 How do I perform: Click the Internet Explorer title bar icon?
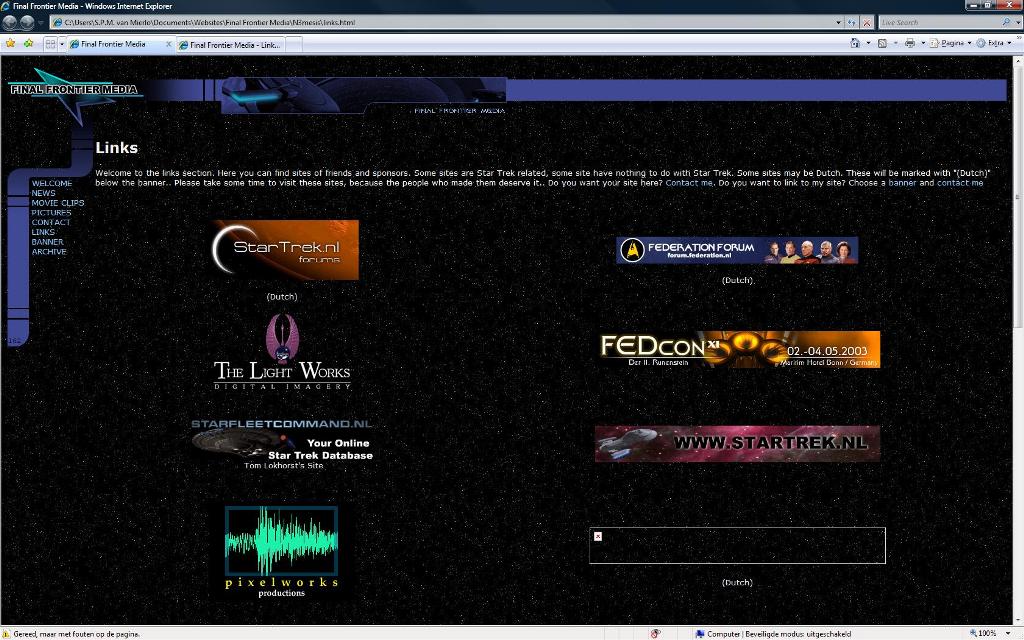(5, 6)
